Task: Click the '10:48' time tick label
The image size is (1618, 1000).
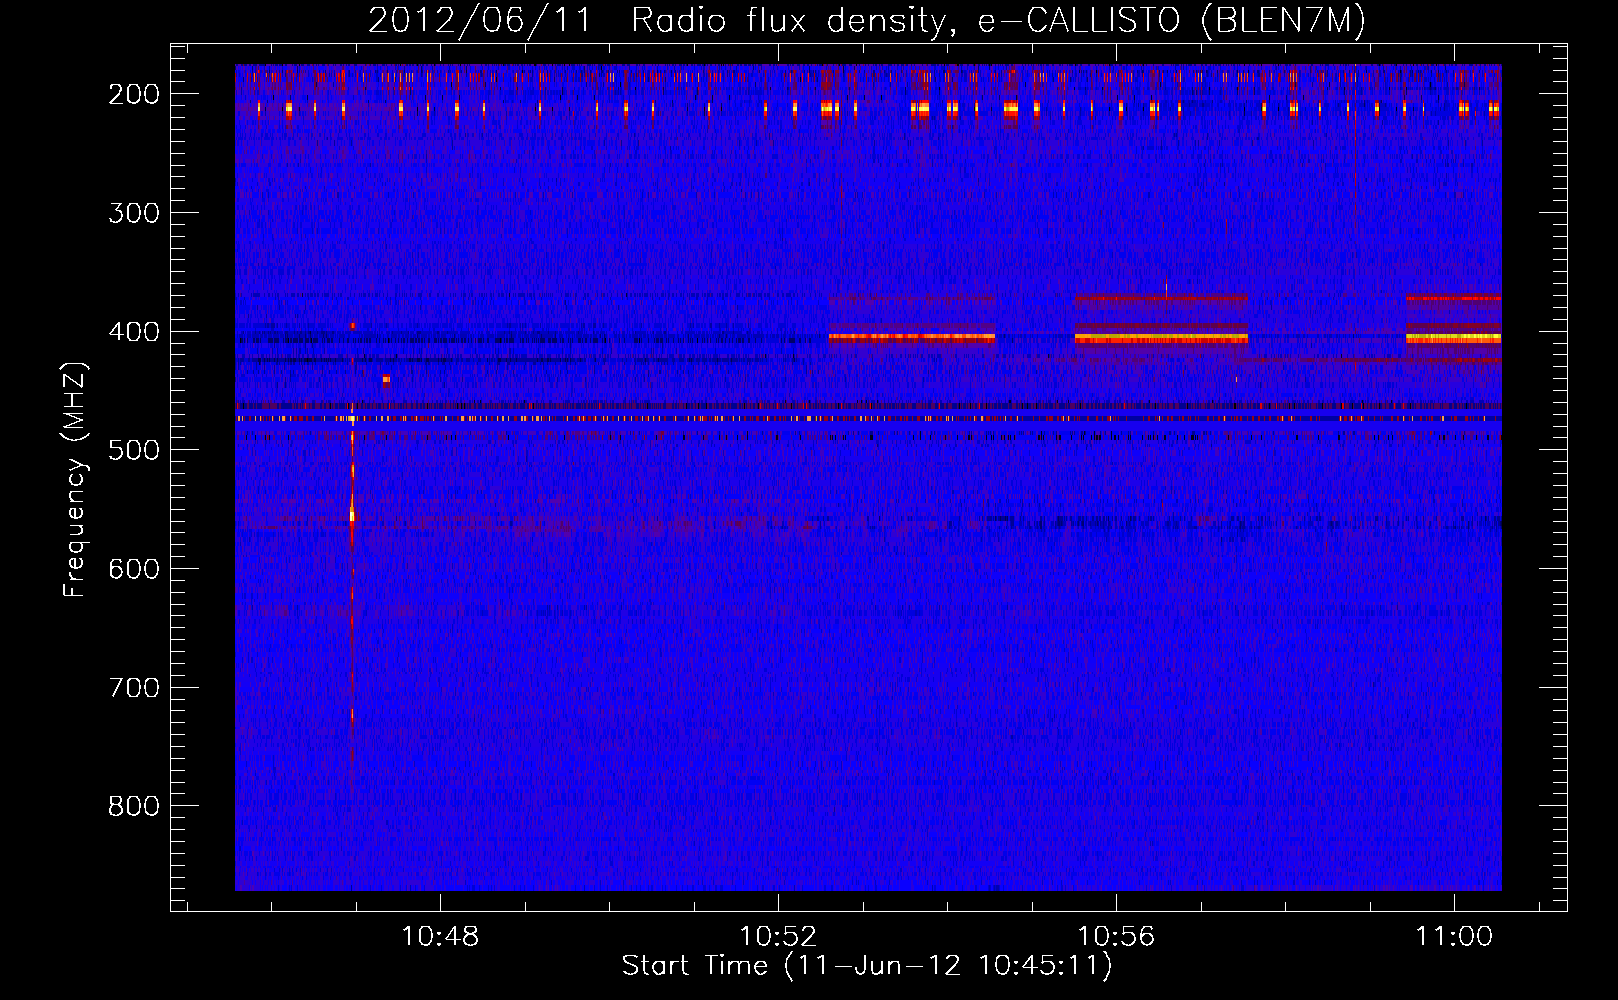Action: tap(440, 936)
